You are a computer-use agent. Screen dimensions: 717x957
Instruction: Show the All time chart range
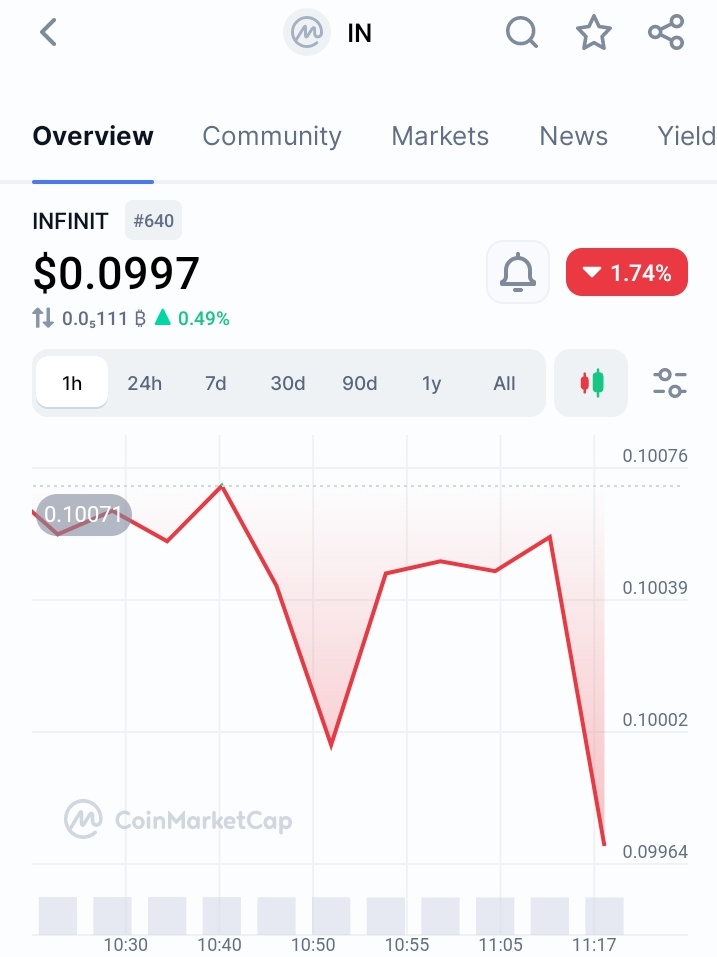click(x=504, y=383)
